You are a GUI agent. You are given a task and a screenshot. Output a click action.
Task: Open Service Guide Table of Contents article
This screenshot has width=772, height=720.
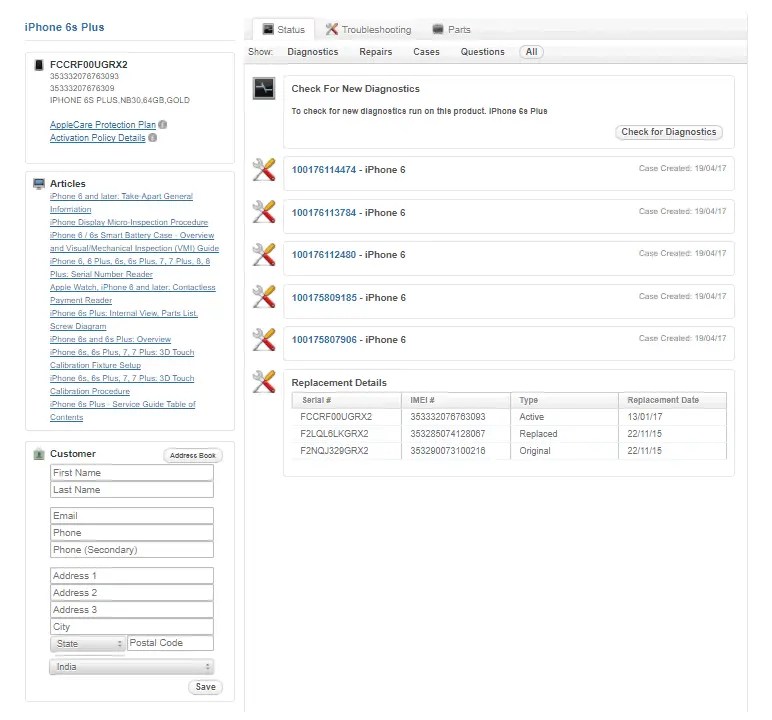(x=123, y=411)
